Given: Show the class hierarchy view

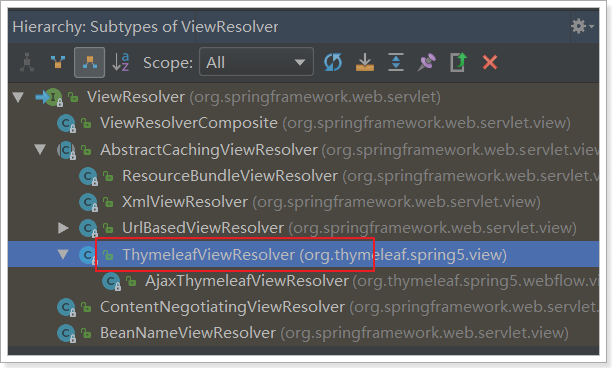Looking at the screenshot, I should point(27,62).
